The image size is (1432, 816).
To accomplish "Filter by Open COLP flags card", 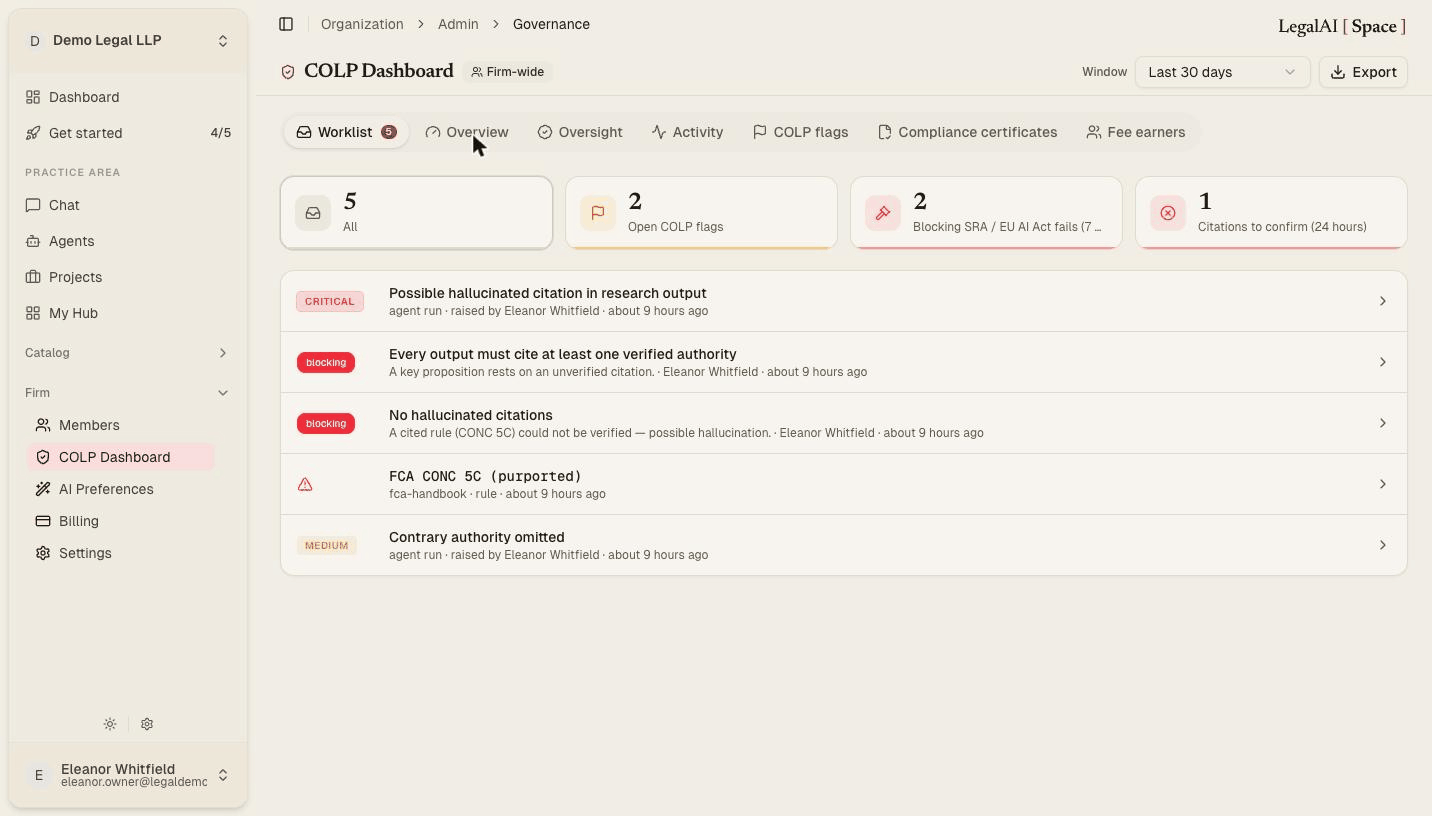I will pos(701,213).
